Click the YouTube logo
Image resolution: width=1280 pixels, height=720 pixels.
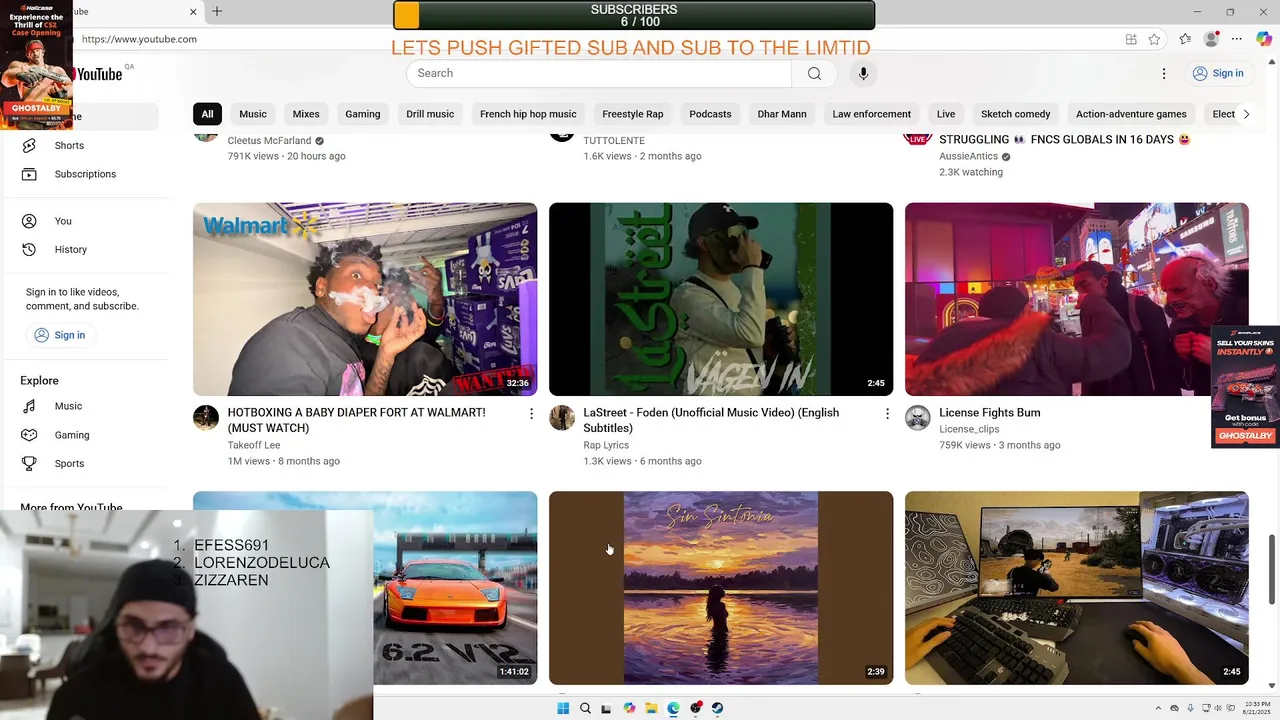point(99,74)
